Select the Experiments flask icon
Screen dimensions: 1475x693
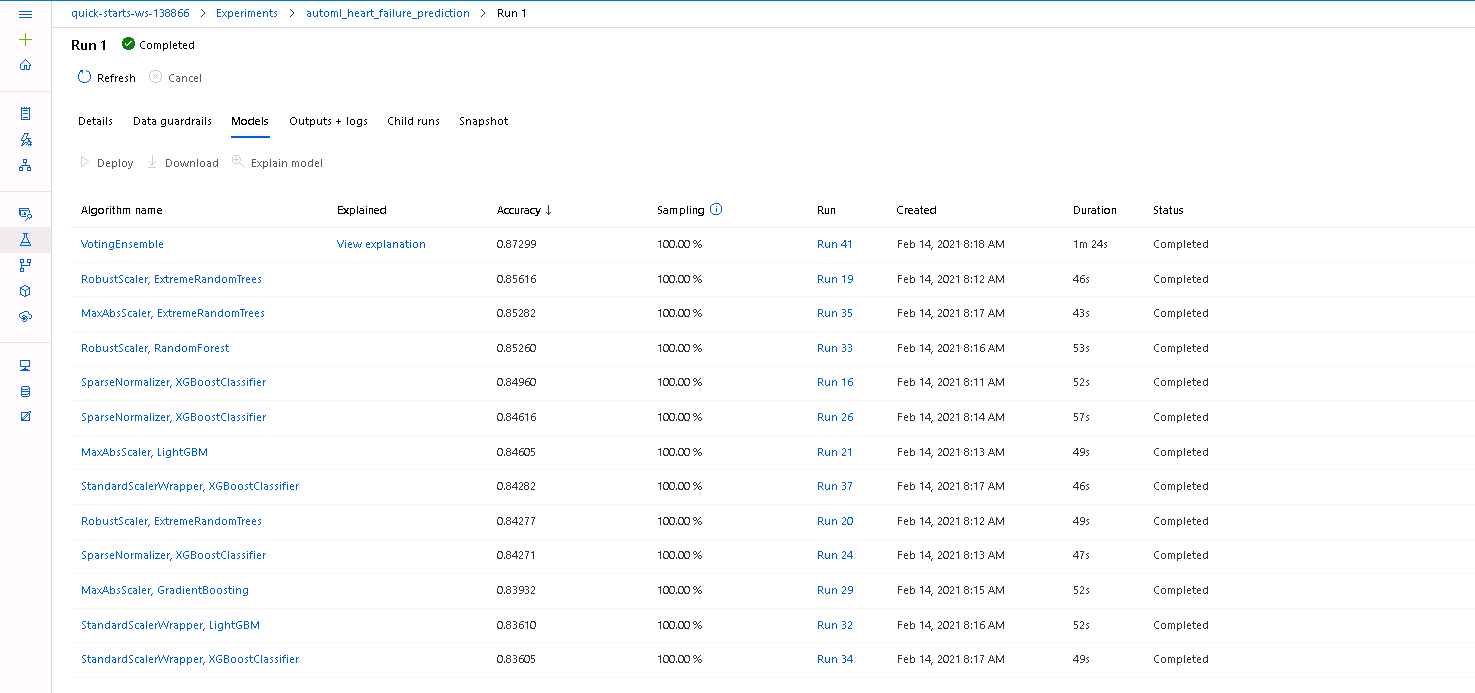pos(25,239)
